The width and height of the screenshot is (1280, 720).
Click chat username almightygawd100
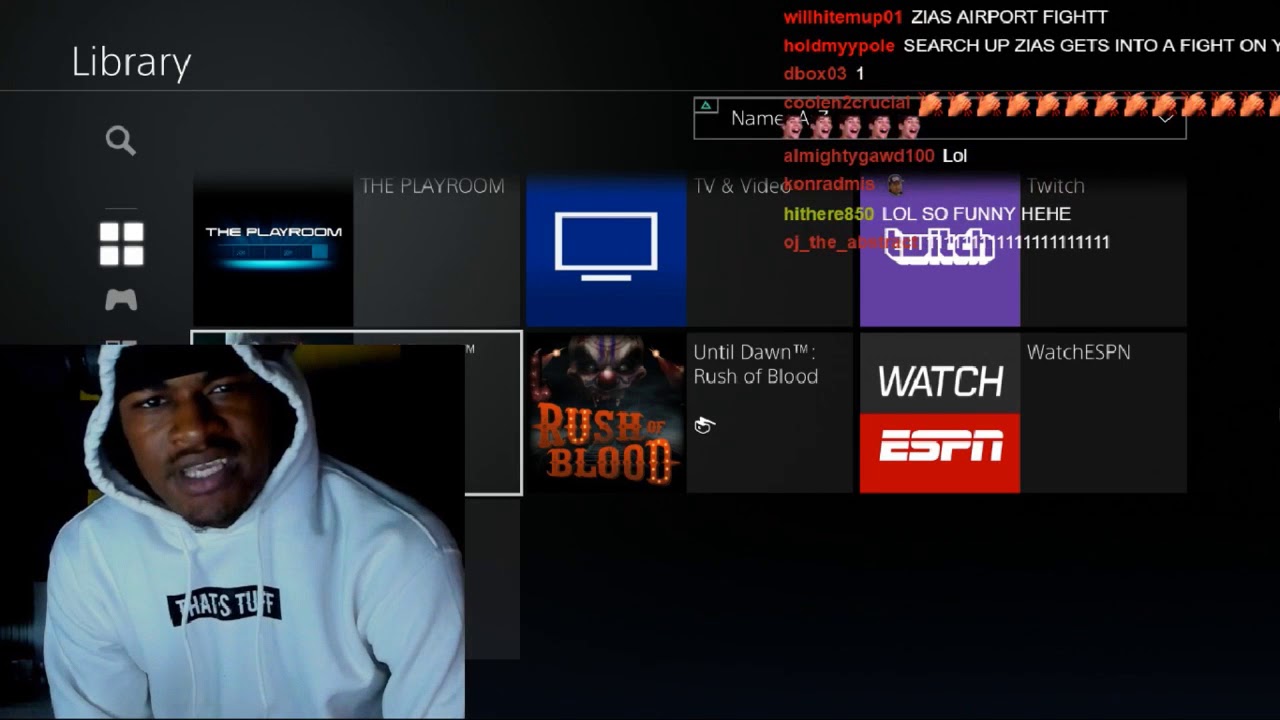coord(859,155)
